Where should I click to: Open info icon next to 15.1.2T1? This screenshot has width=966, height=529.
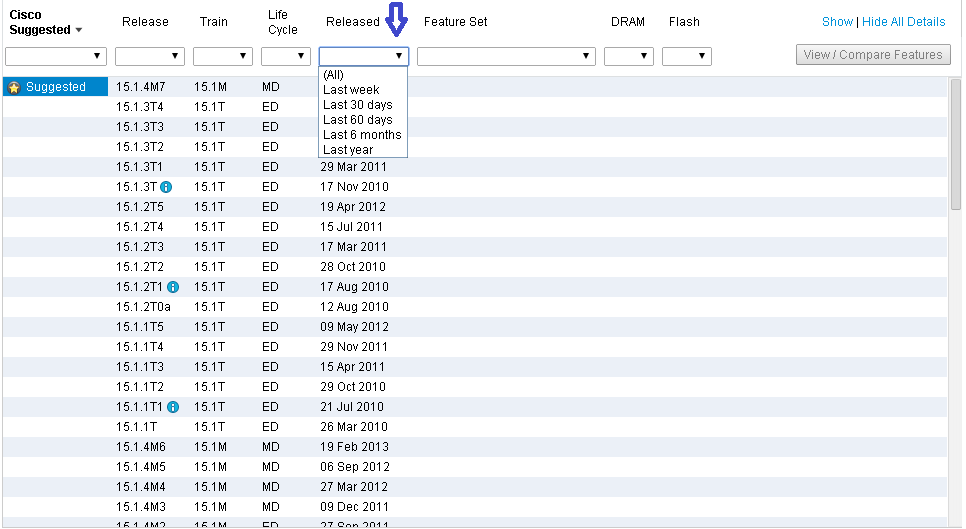pos(173,287)
